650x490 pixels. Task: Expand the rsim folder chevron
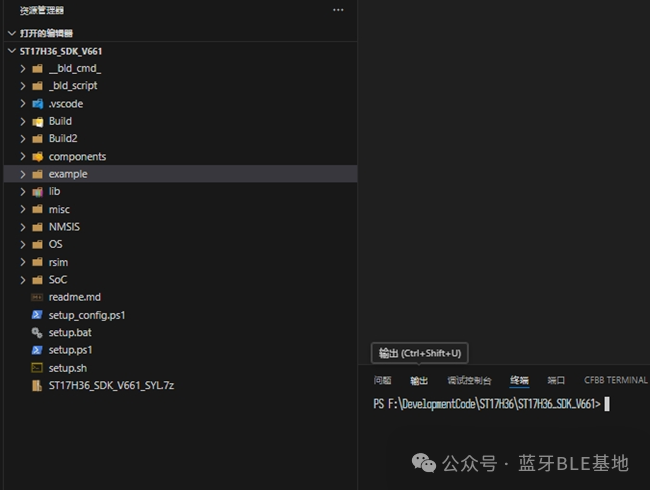[x=23, y=262]
